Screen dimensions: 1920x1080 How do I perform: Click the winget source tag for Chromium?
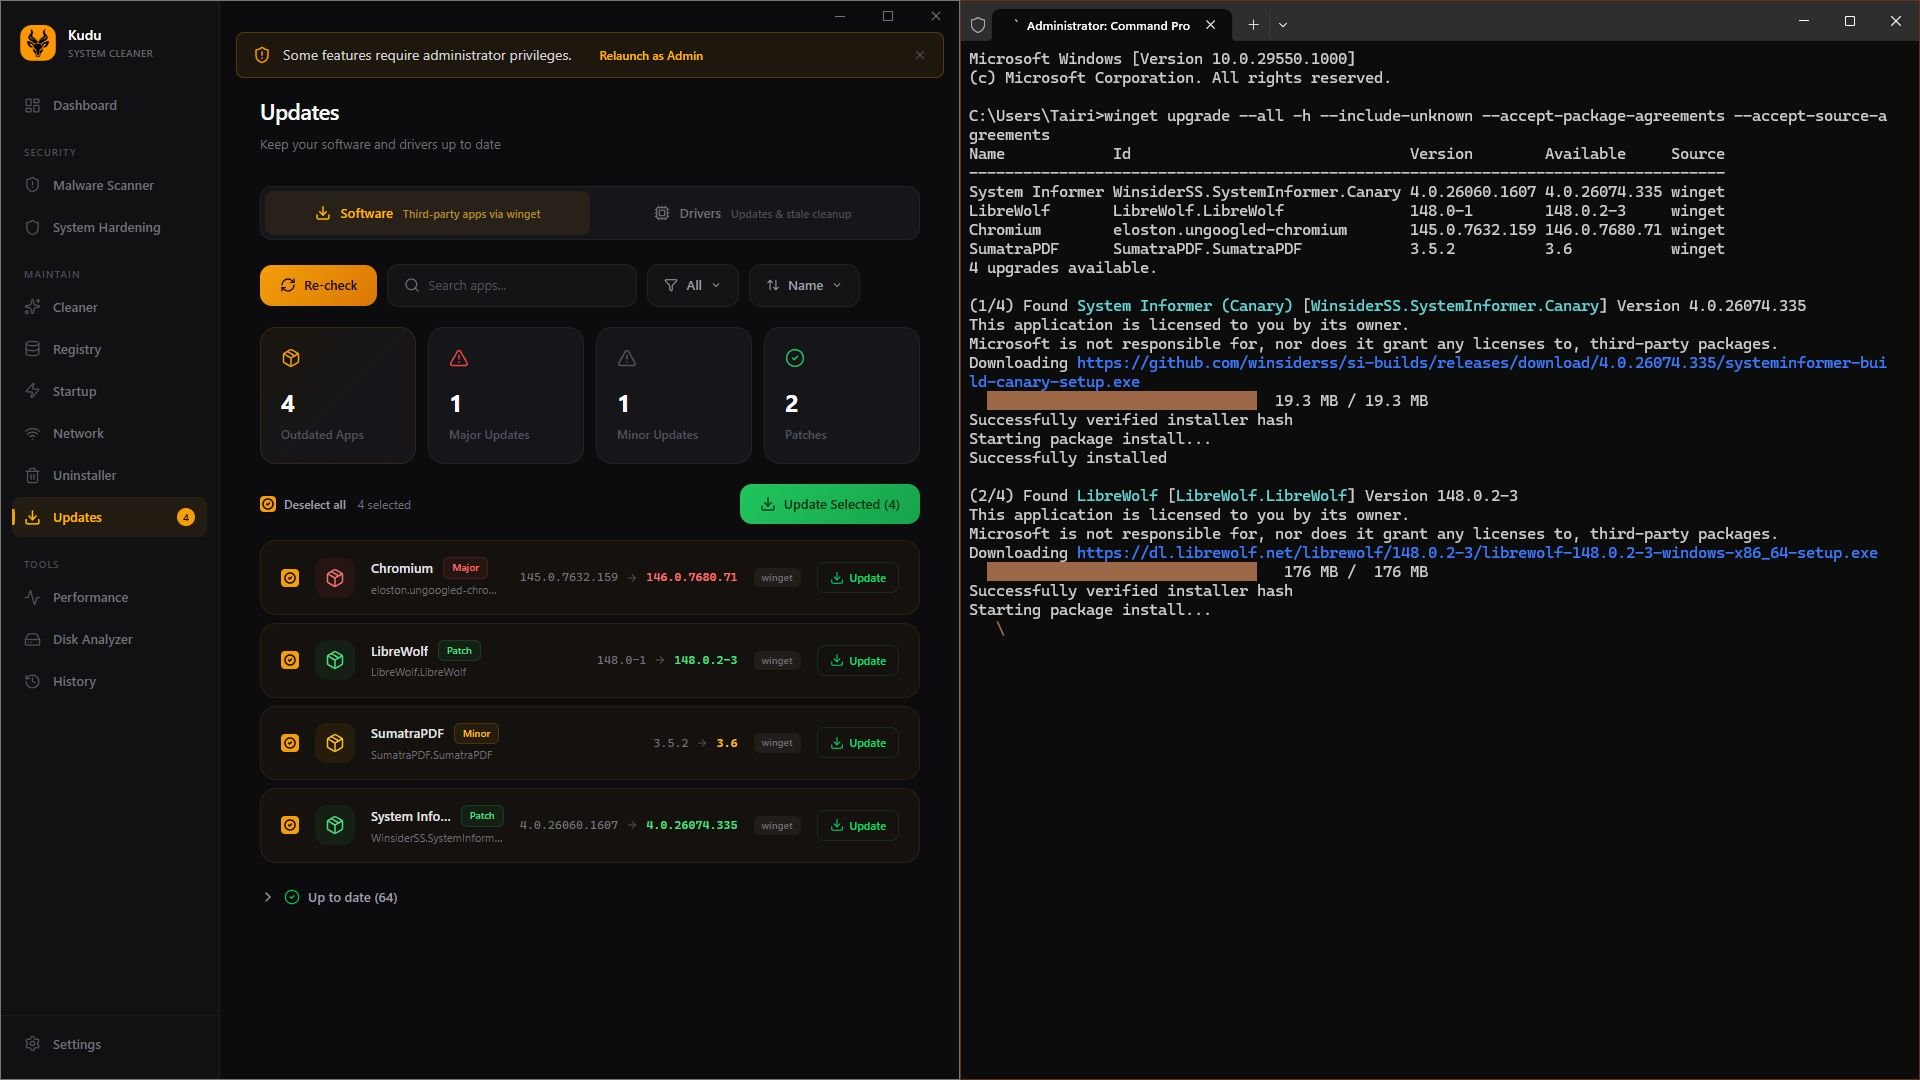click(x=777, y=578)
